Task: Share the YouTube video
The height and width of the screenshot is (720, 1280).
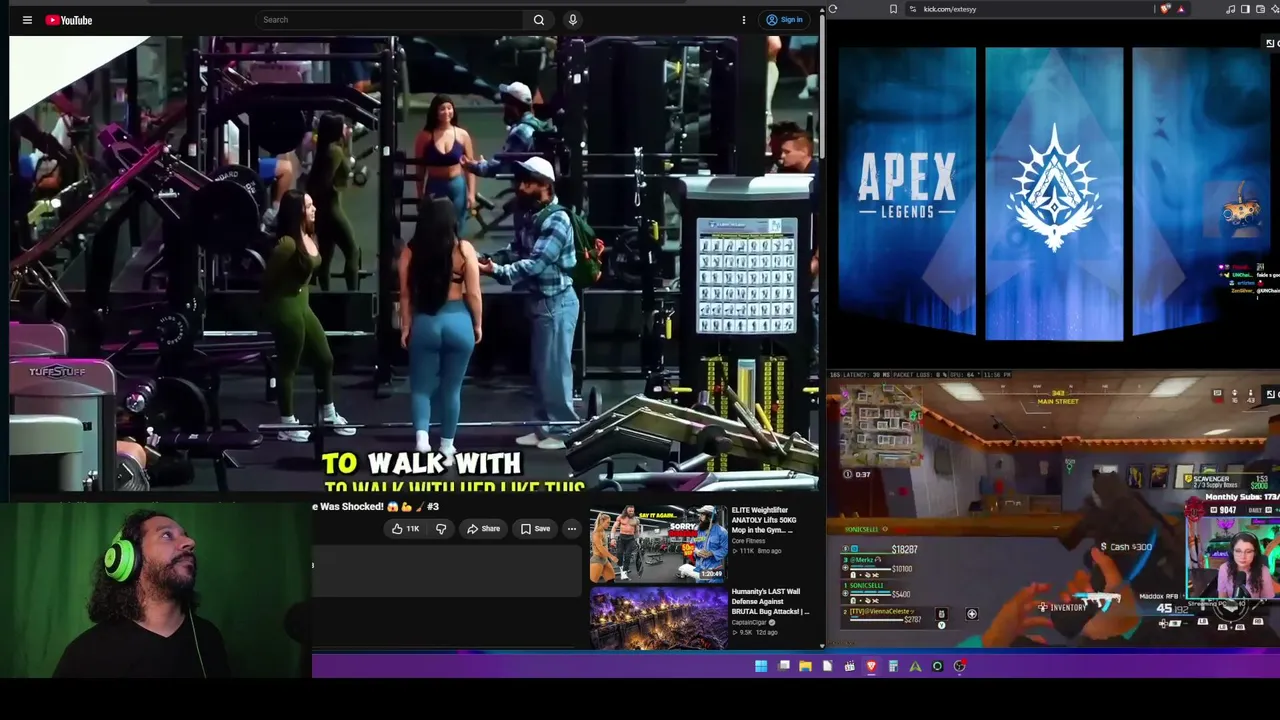Action: [x=483, y=529]
